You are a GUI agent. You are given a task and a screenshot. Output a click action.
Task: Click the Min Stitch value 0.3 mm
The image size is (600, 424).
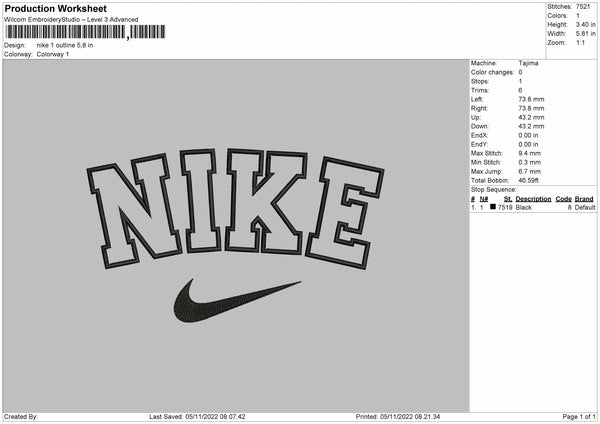coord(530,162)
